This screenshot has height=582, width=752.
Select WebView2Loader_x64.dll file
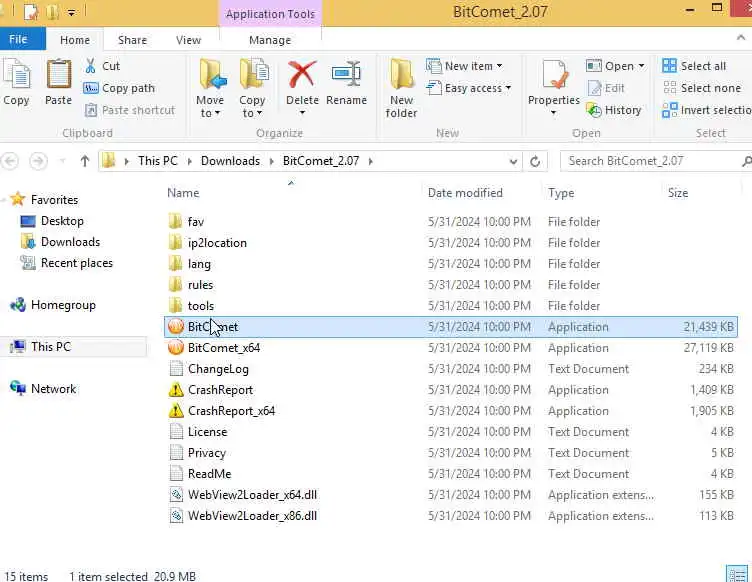pos(252,495)
